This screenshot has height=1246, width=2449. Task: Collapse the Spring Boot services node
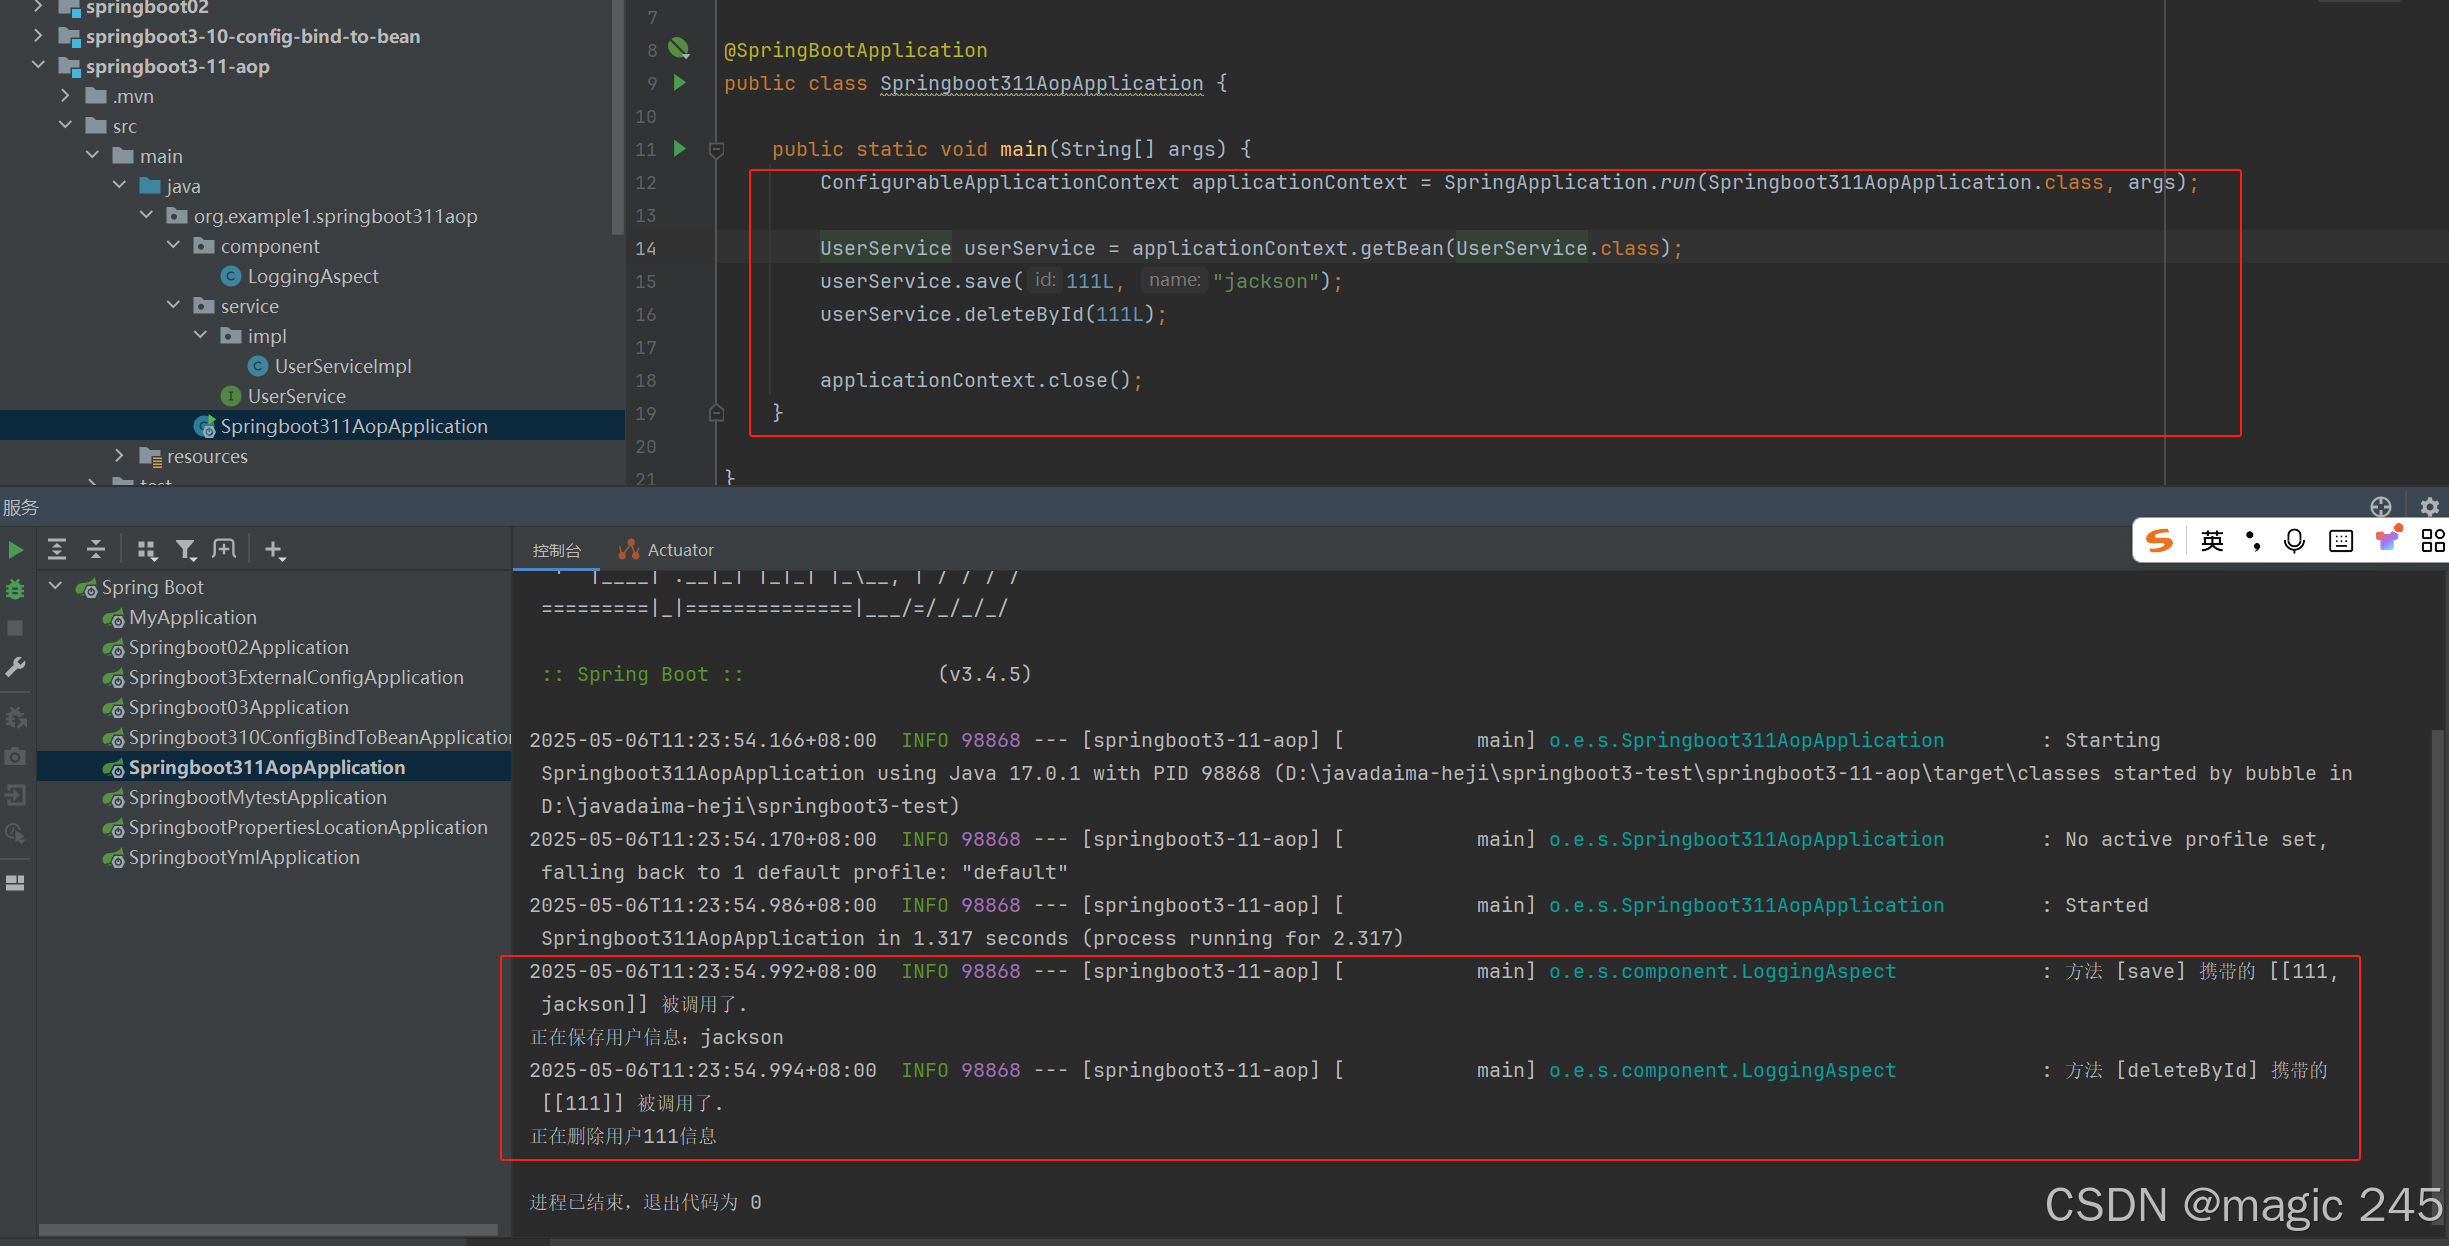(56, 587)
